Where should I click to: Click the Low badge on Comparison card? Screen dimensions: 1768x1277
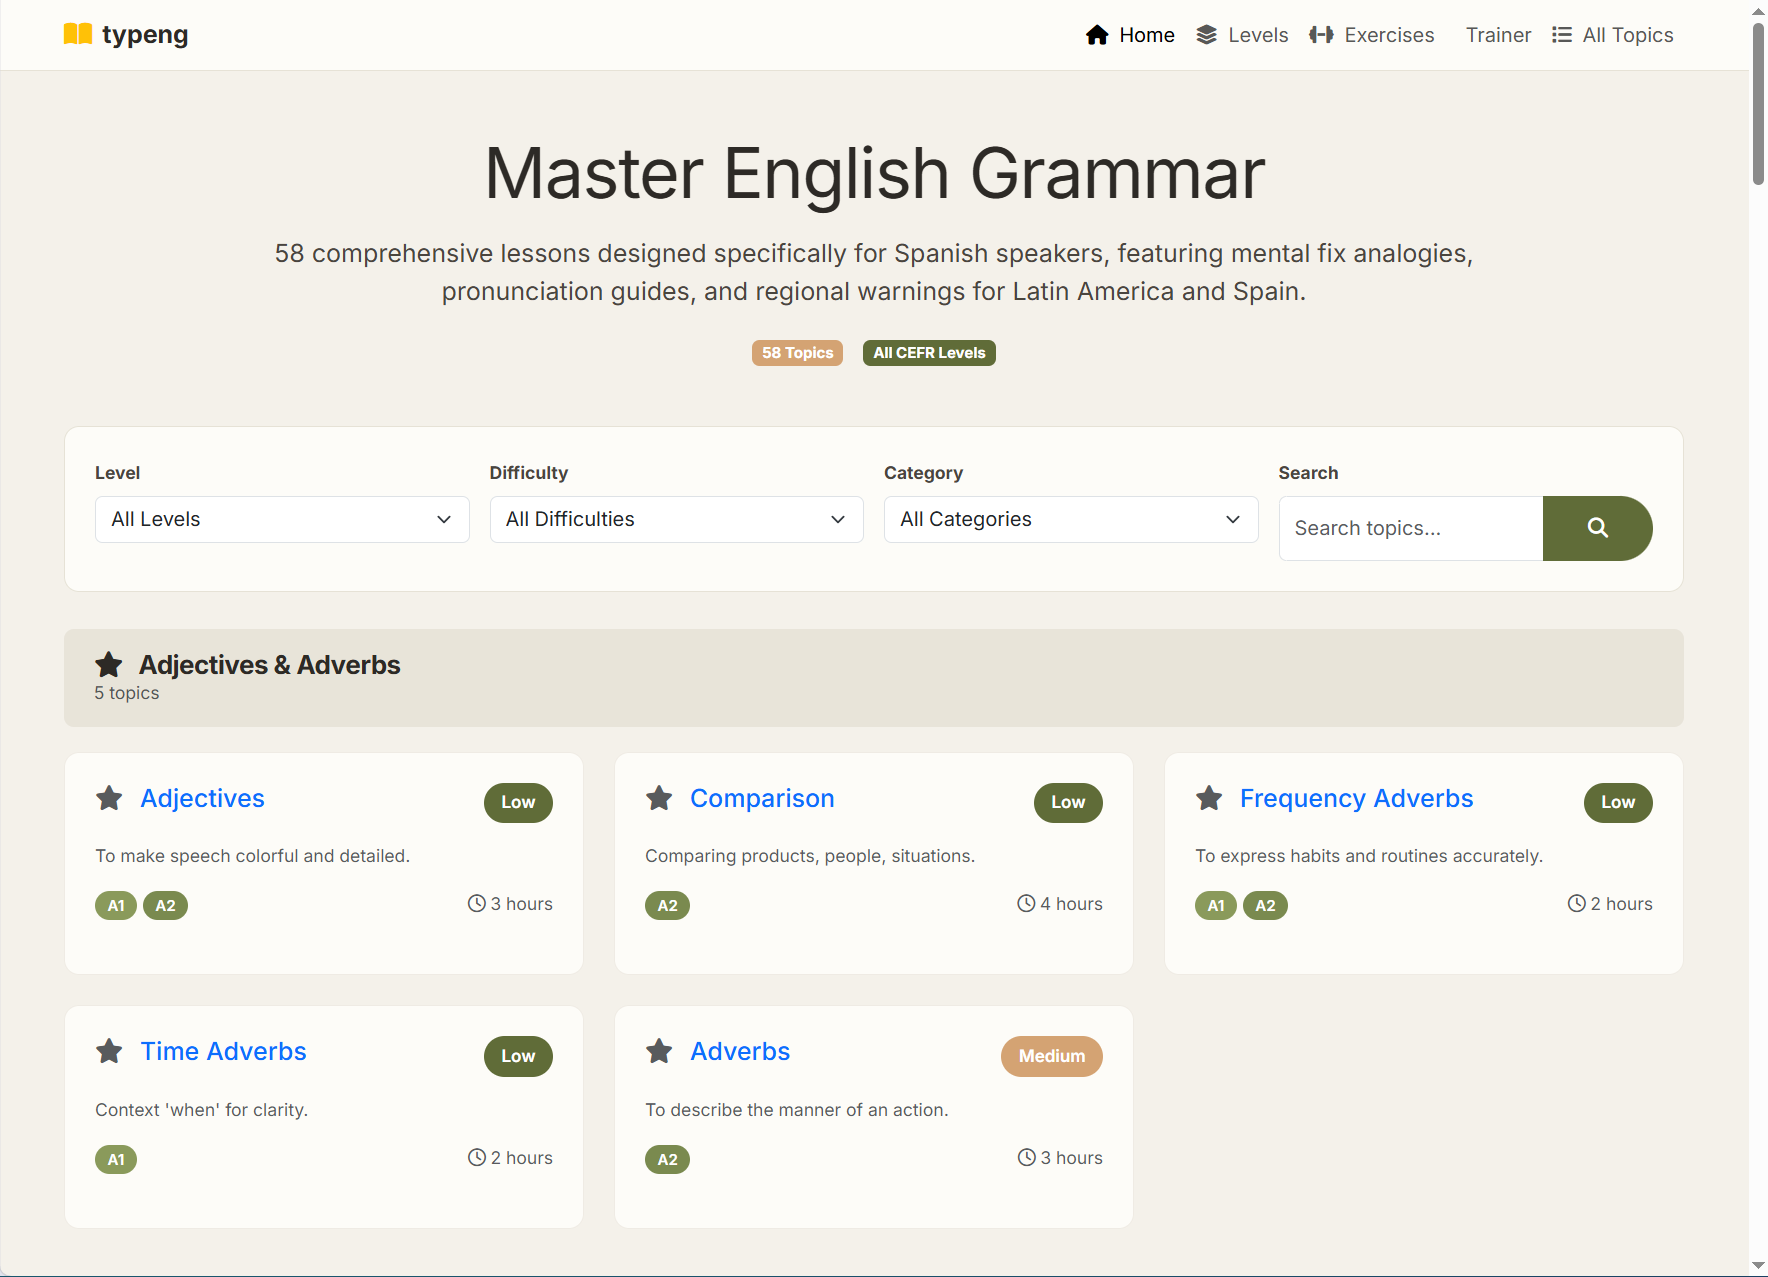pos(1068,802)
